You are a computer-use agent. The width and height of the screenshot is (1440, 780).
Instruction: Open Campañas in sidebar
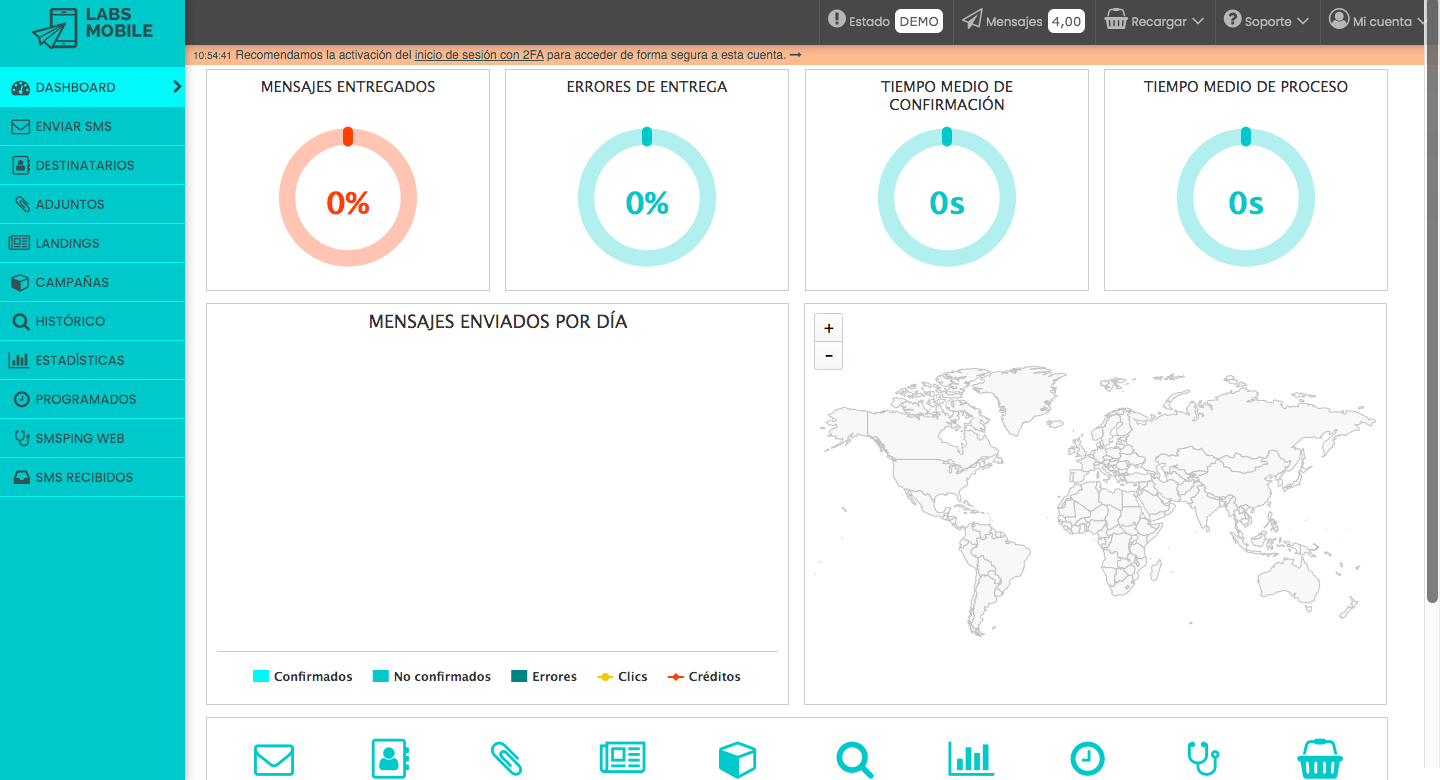(92, 283)
